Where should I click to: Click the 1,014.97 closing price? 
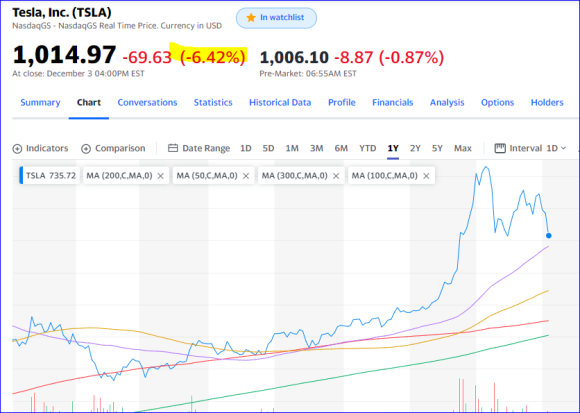pos(64,55)
